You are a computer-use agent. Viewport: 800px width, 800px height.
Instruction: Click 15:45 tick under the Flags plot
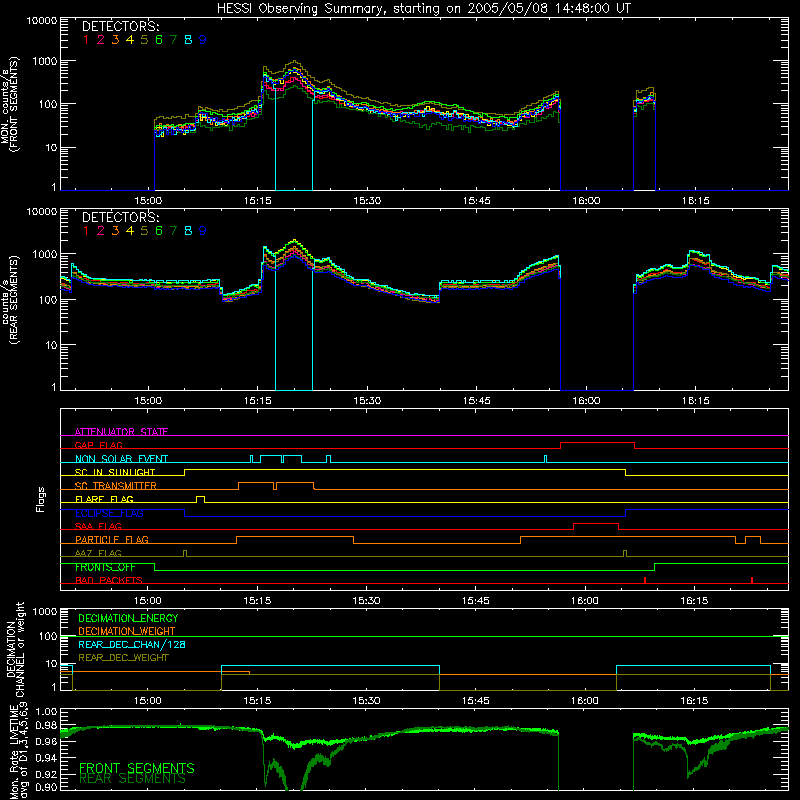(476, 601)
